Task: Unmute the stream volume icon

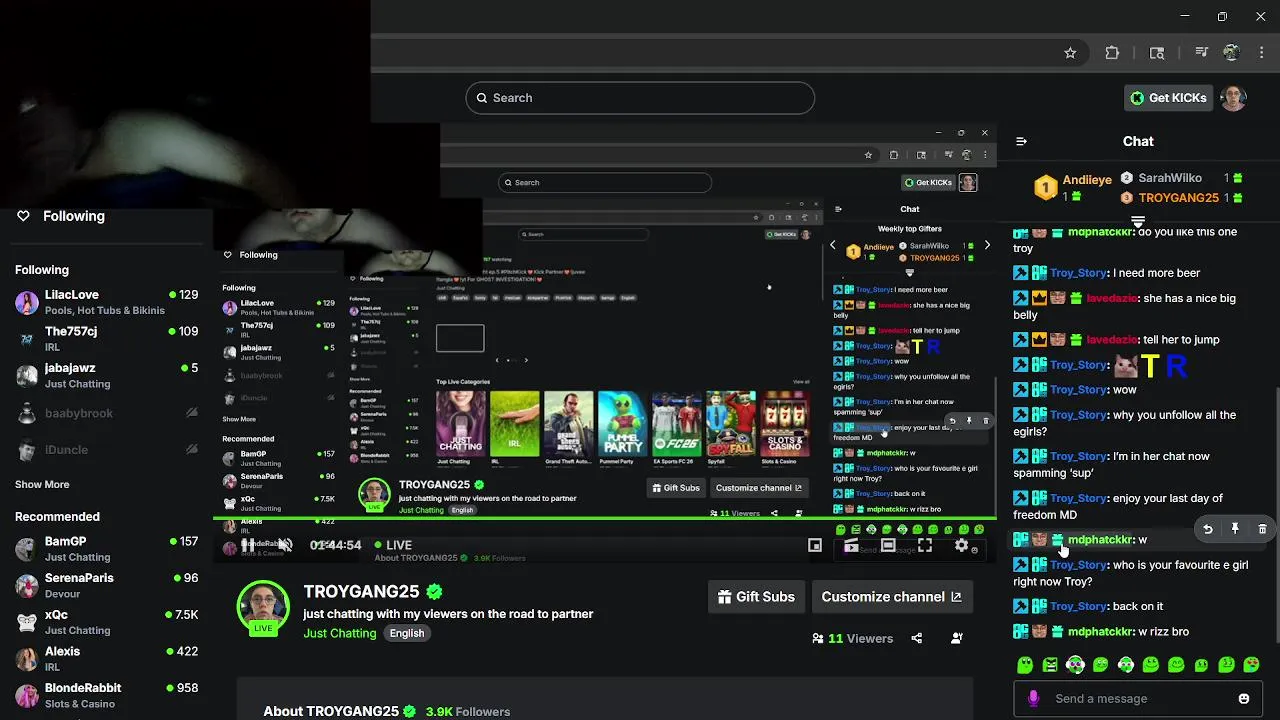Action: 285,545
